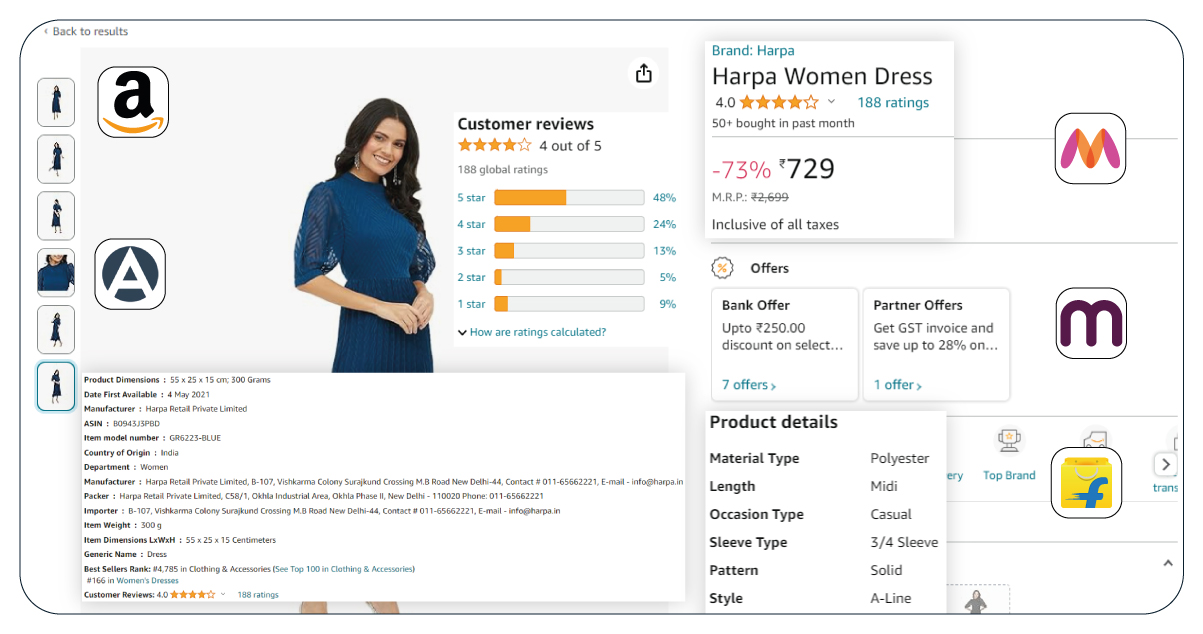Click the 'Polyester' material value
1203x634 pixels.
(900, 458)
